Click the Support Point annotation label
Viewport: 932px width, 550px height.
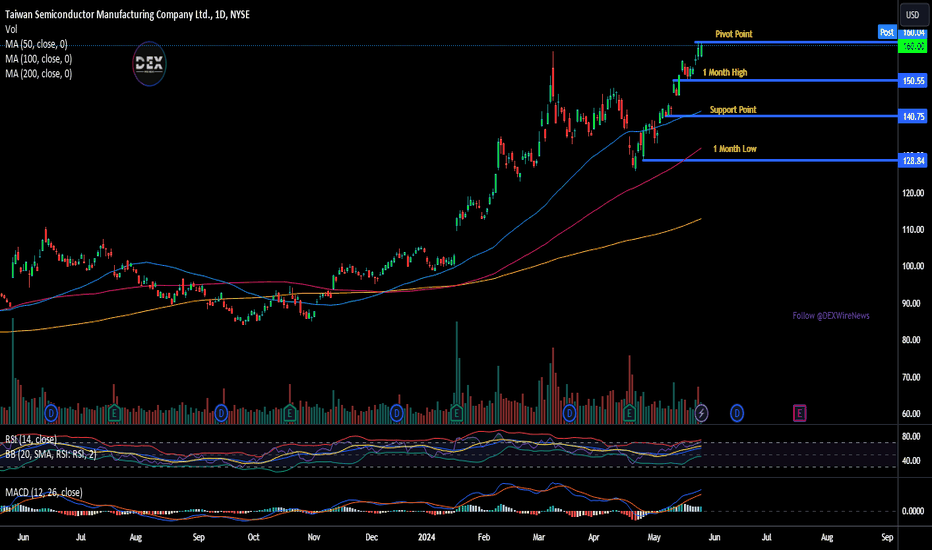point(733,109)
